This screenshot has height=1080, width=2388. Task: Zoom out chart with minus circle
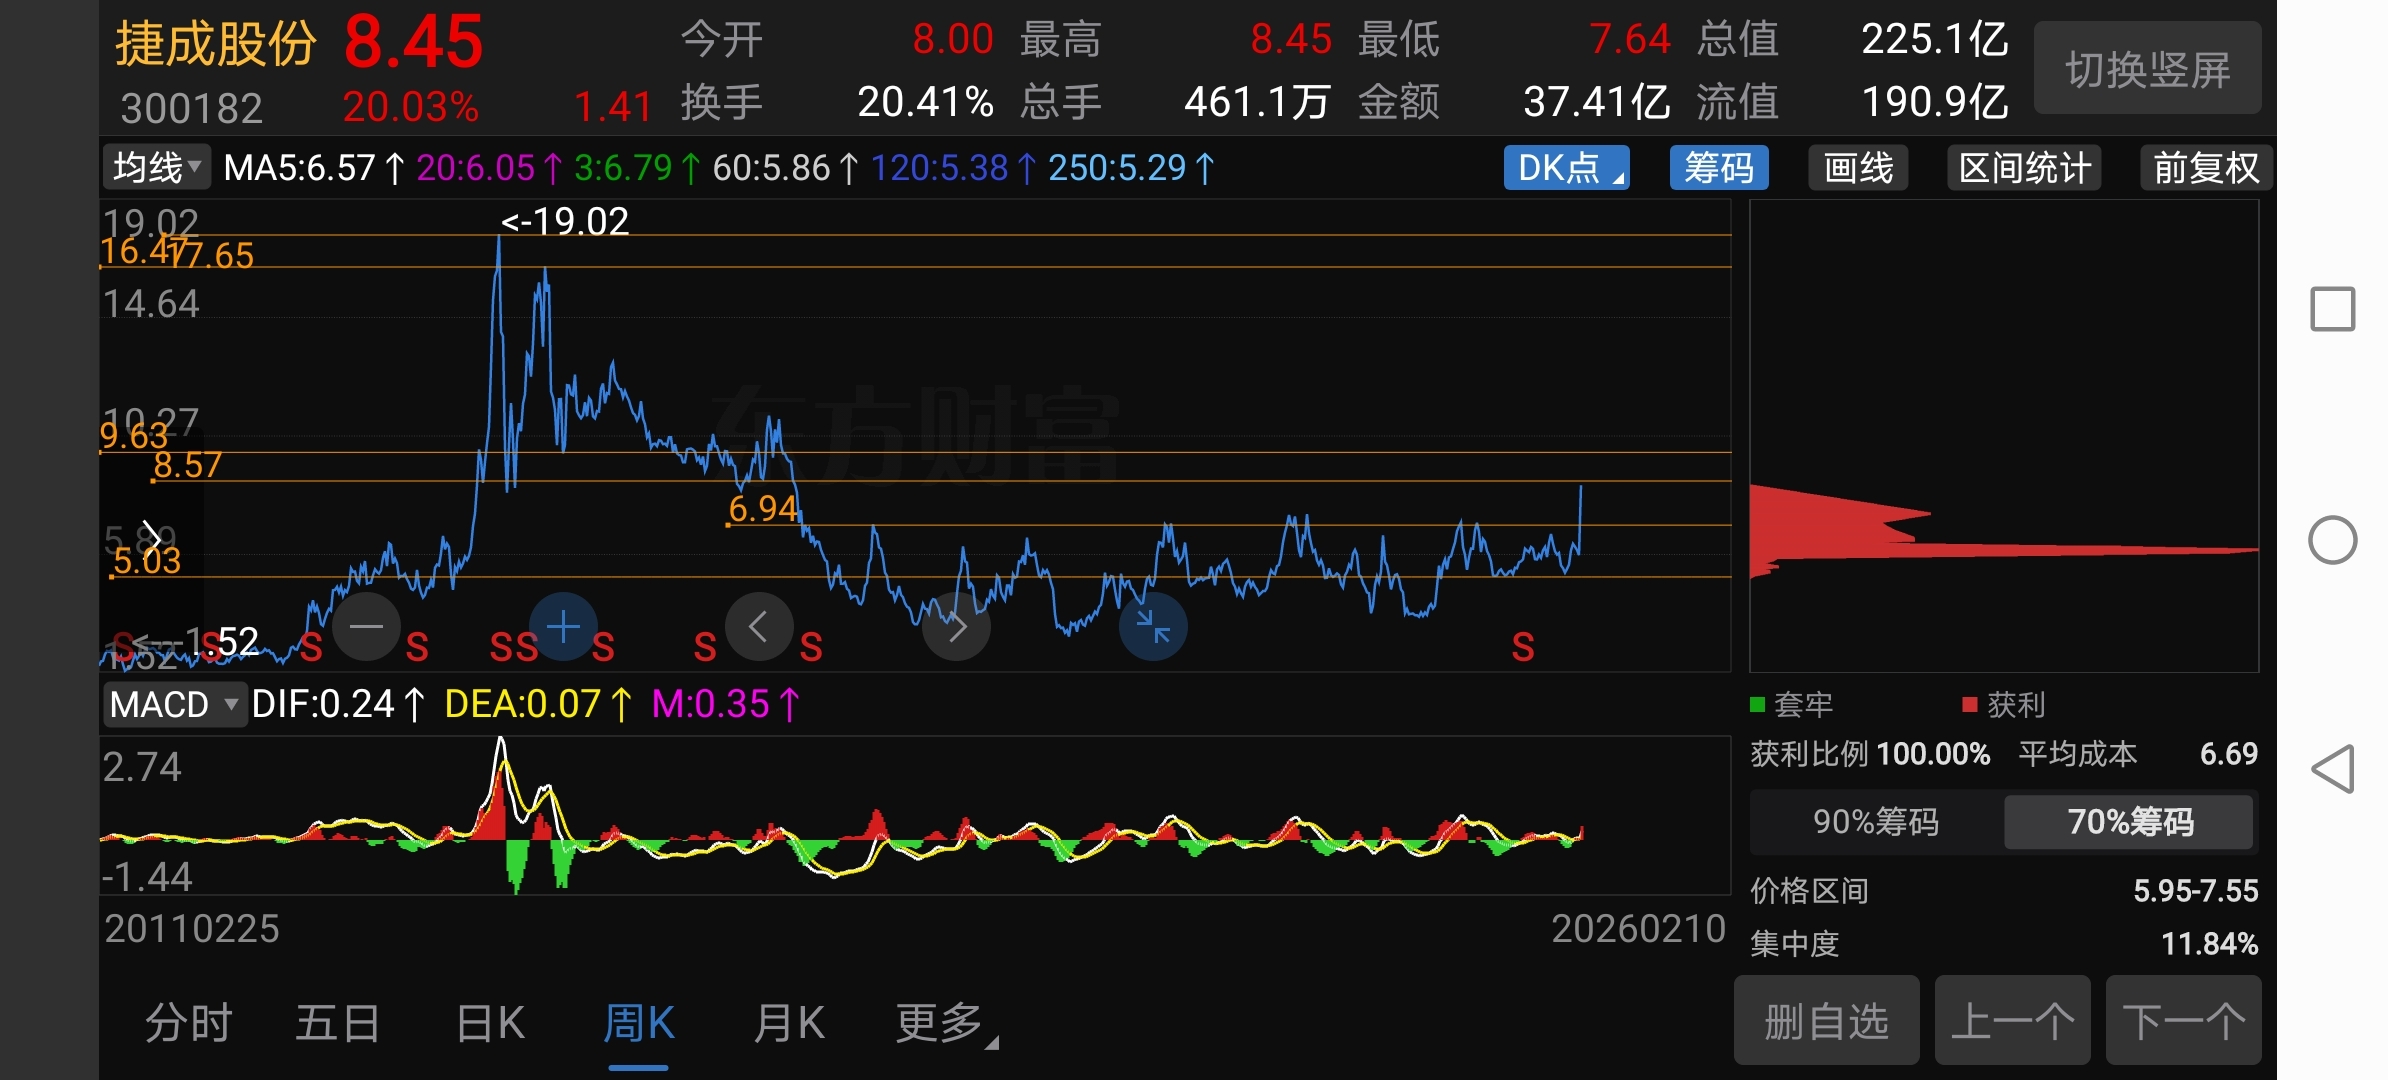point(366,627)
